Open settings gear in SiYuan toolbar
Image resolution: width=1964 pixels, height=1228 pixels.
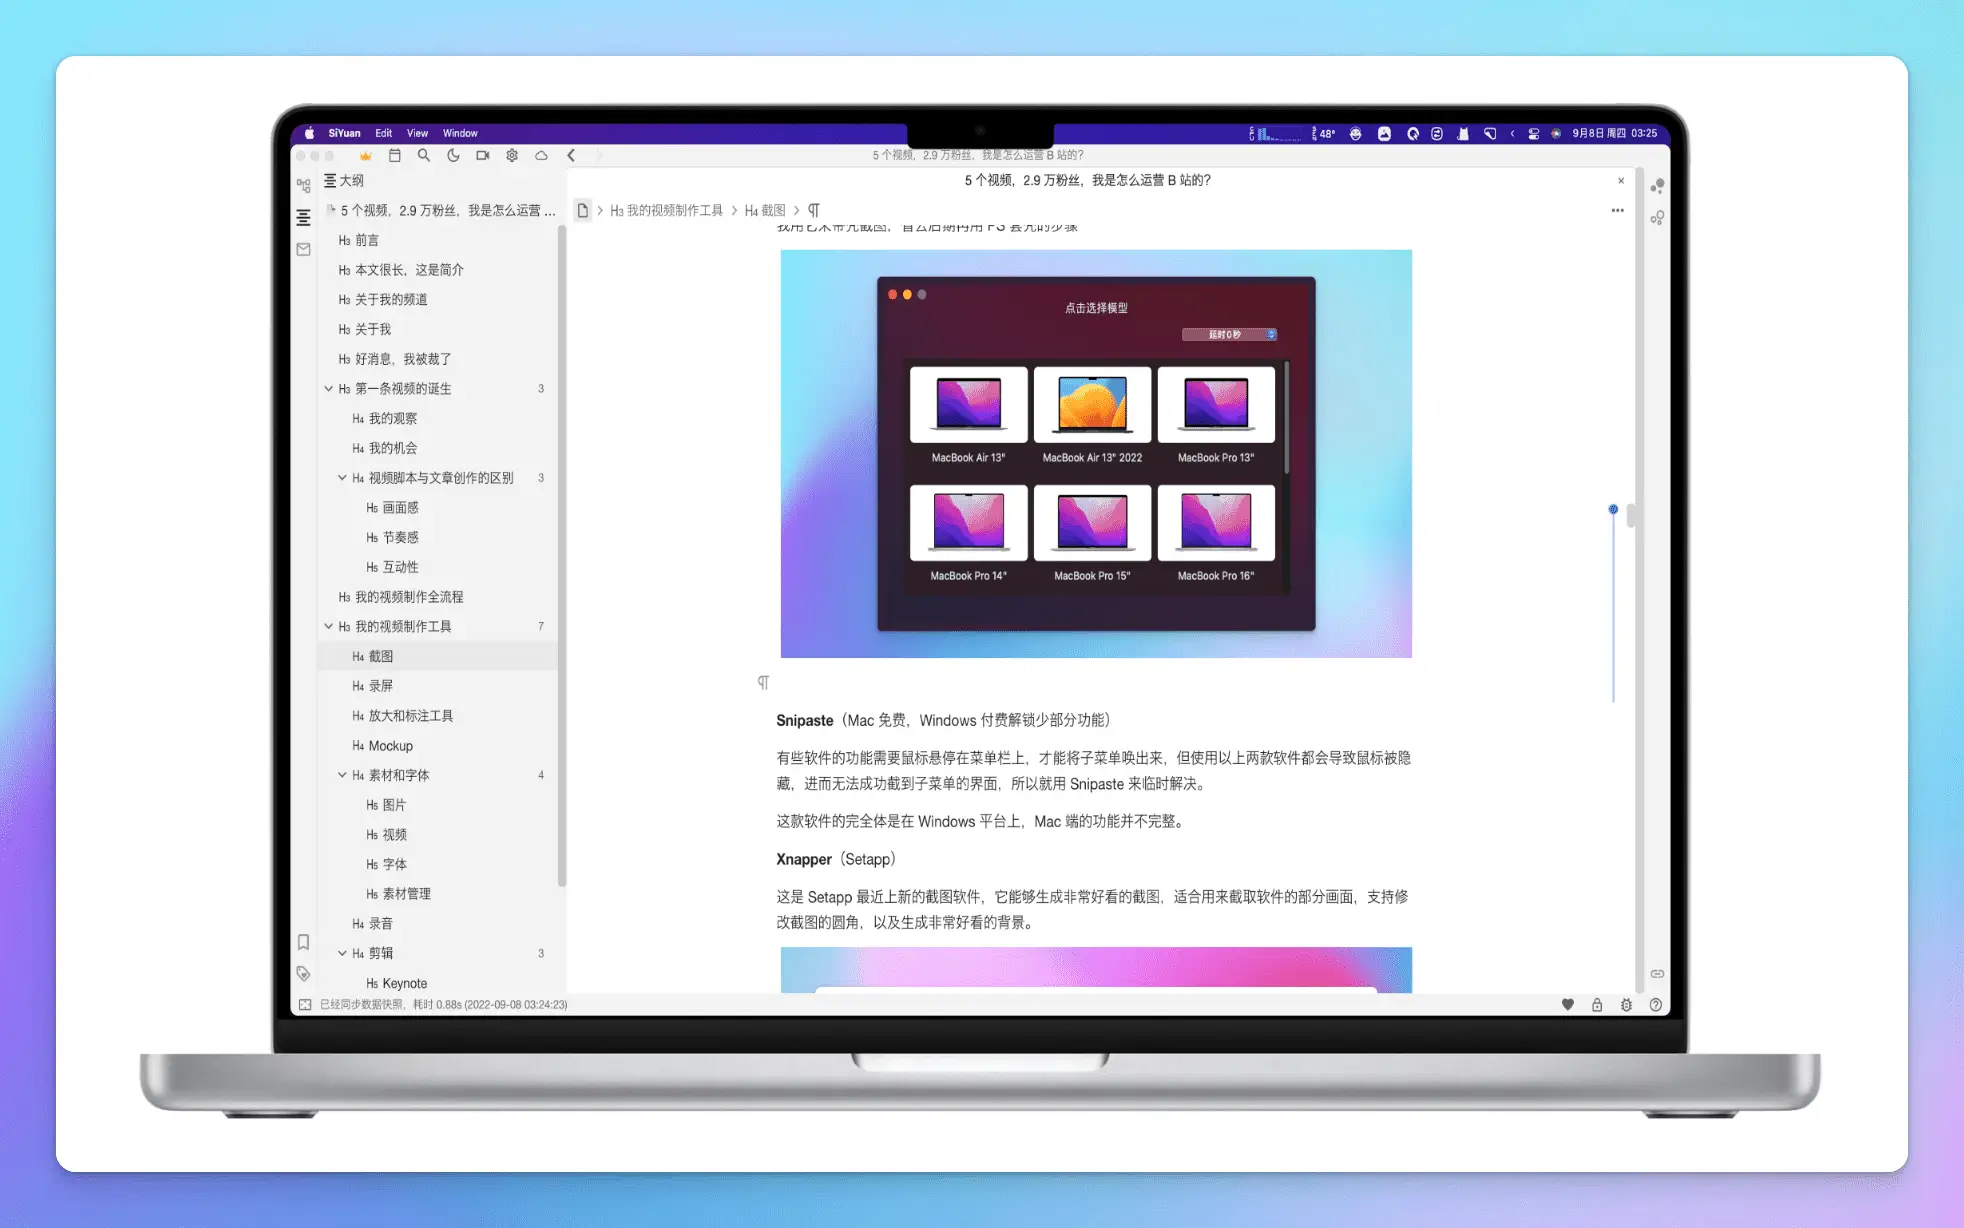(x=512, y=156)
